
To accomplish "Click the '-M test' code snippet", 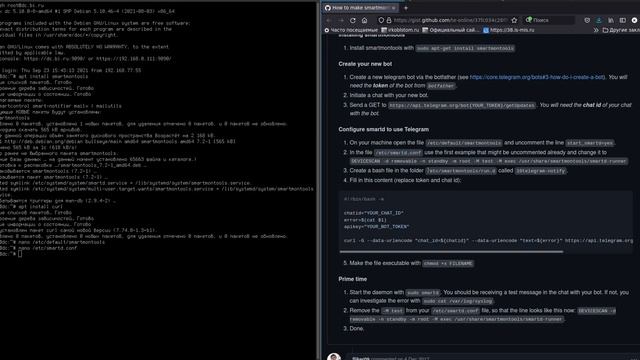I will [392, 311].
